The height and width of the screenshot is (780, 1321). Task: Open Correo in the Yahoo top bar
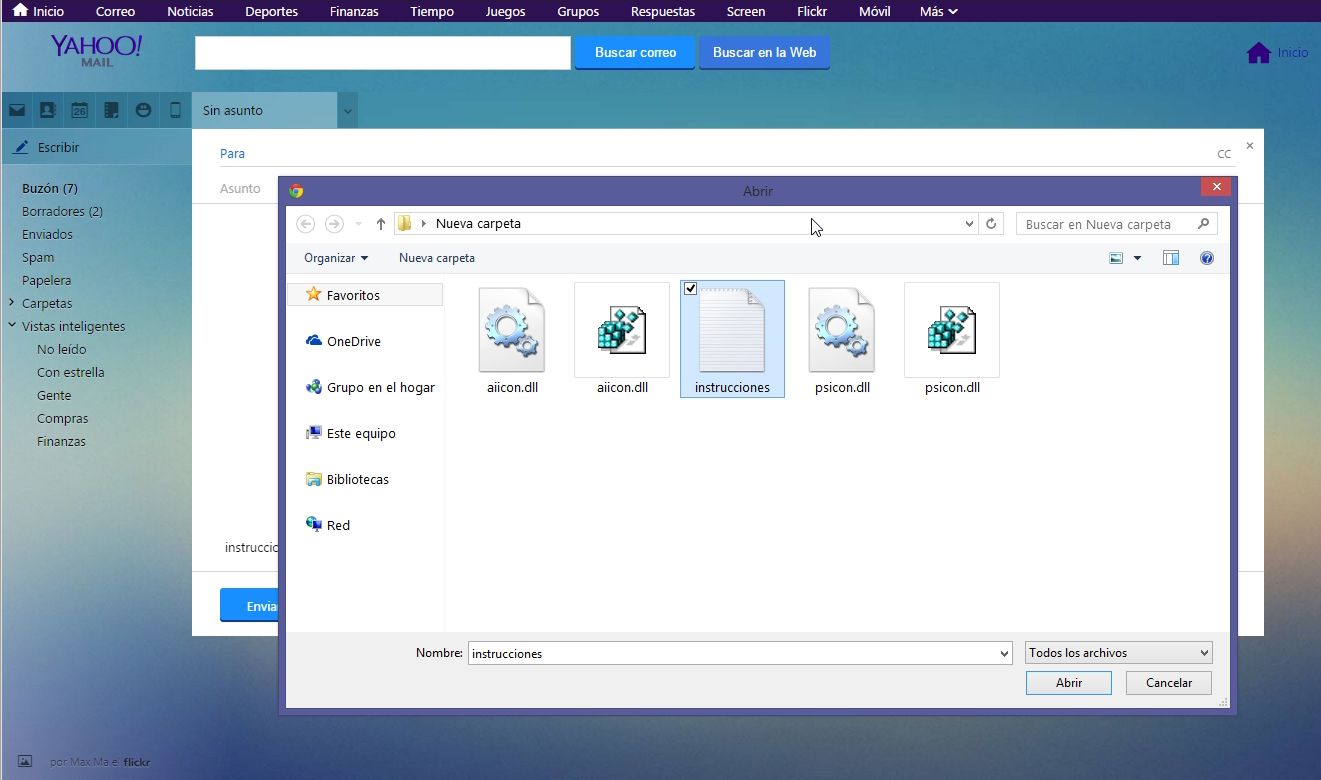tap(115, 12)
